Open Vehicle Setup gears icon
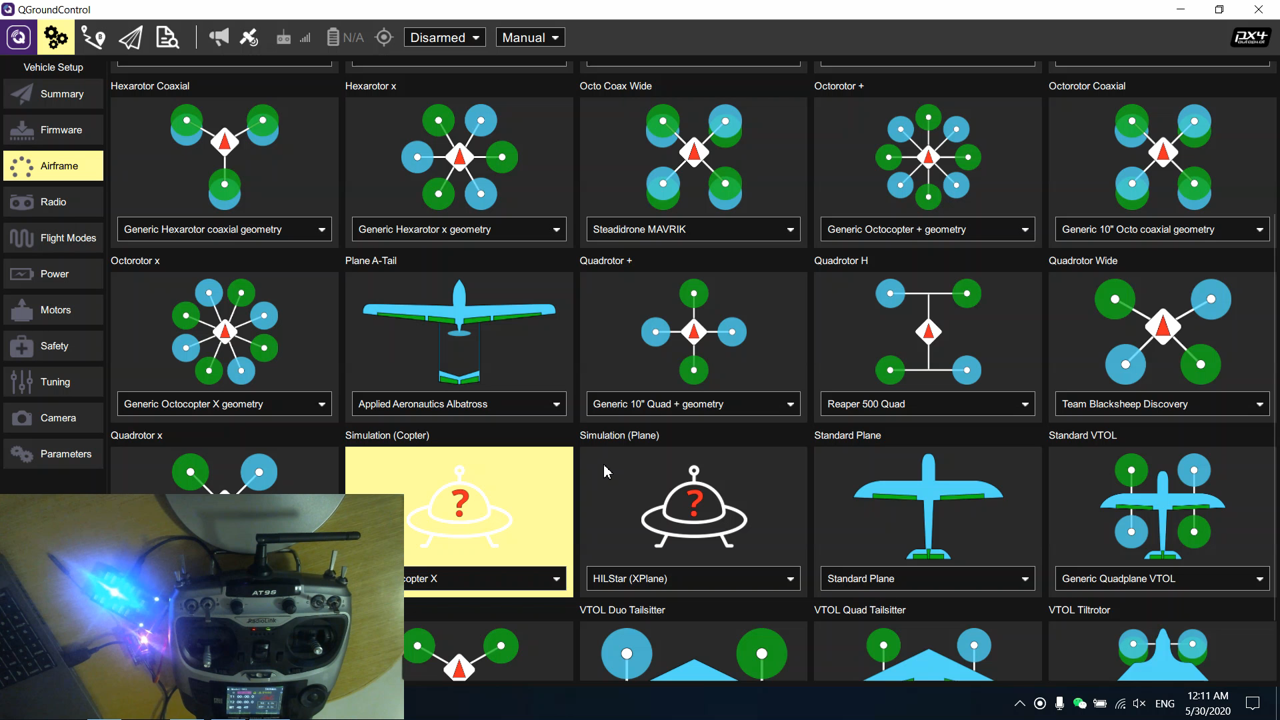 pyautogui.click(x=56, y=38)
